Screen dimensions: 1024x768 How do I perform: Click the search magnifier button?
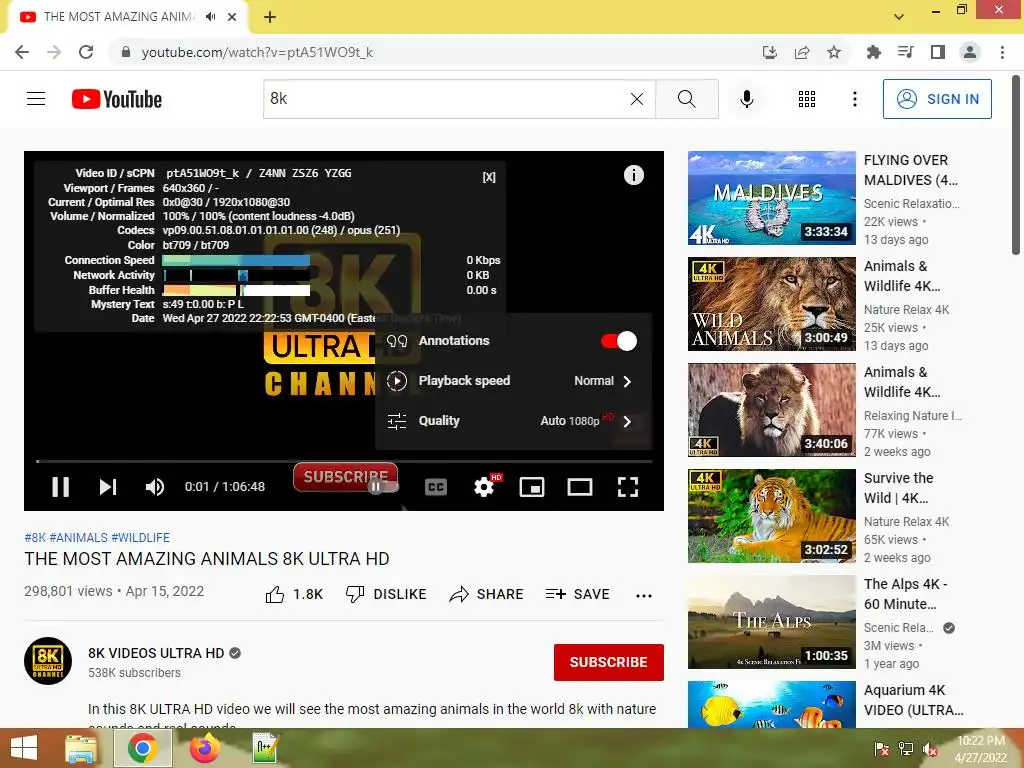[x=686, y=99]
